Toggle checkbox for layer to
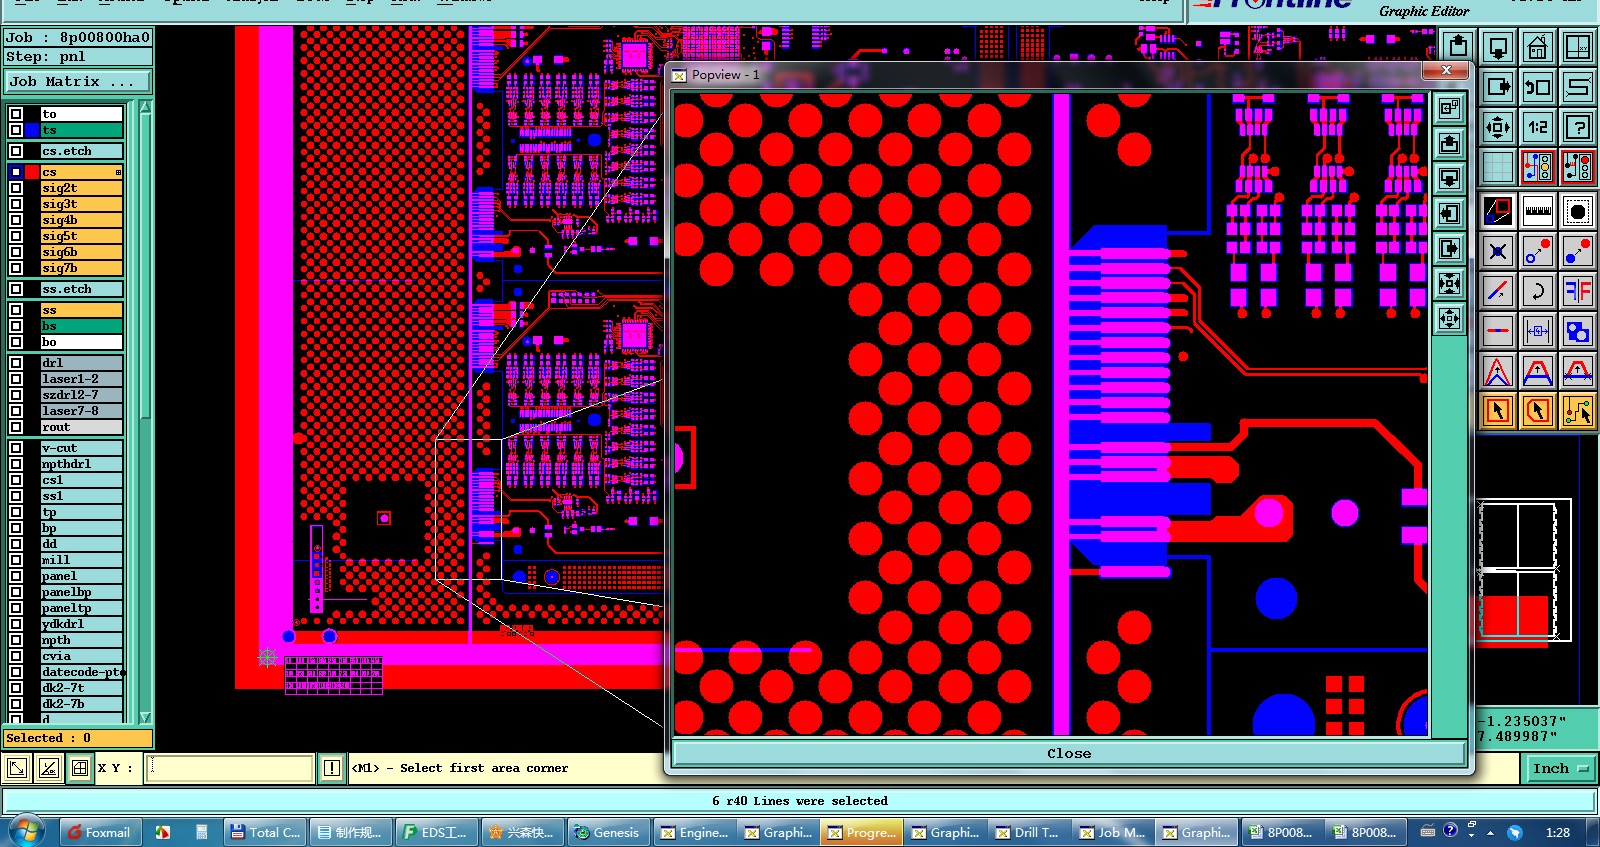 (x=16, y=114)
